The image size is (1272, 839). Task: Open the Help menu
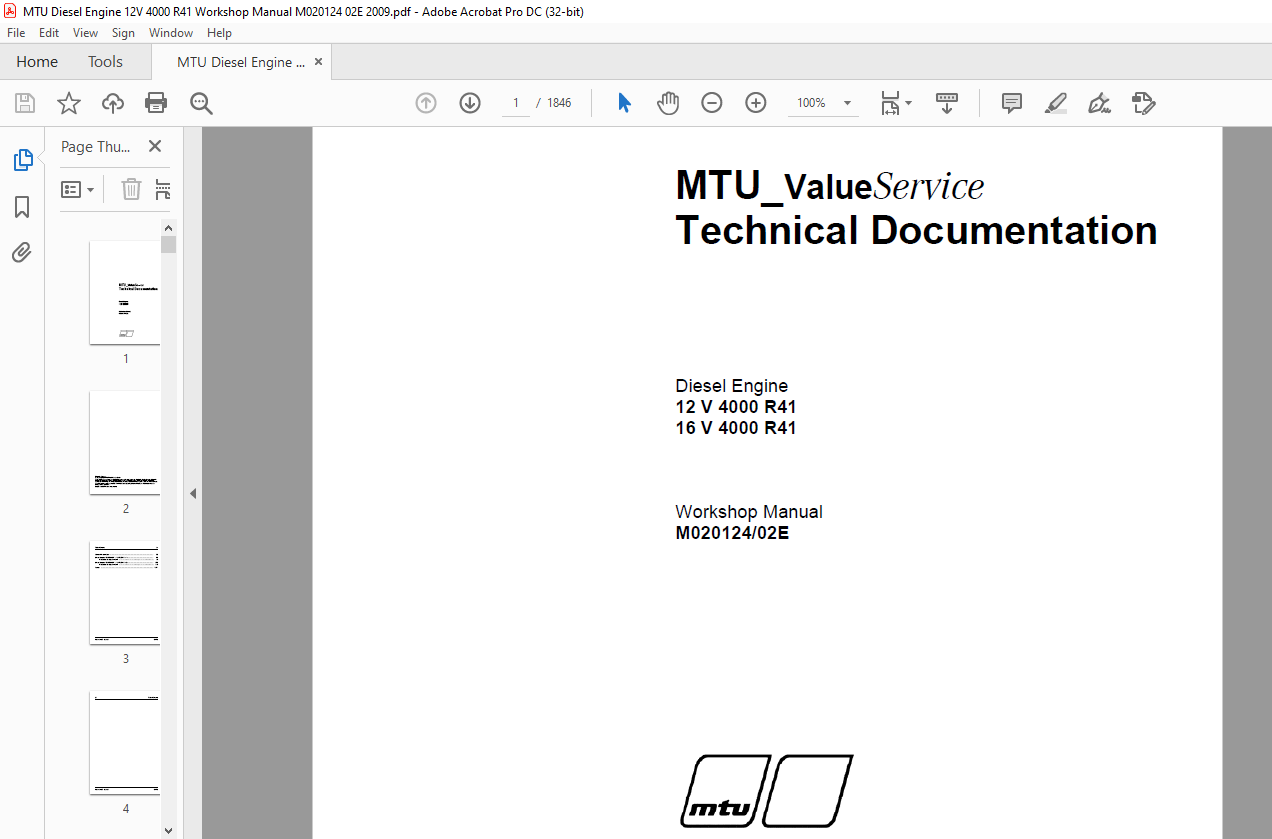click(219, 33)
